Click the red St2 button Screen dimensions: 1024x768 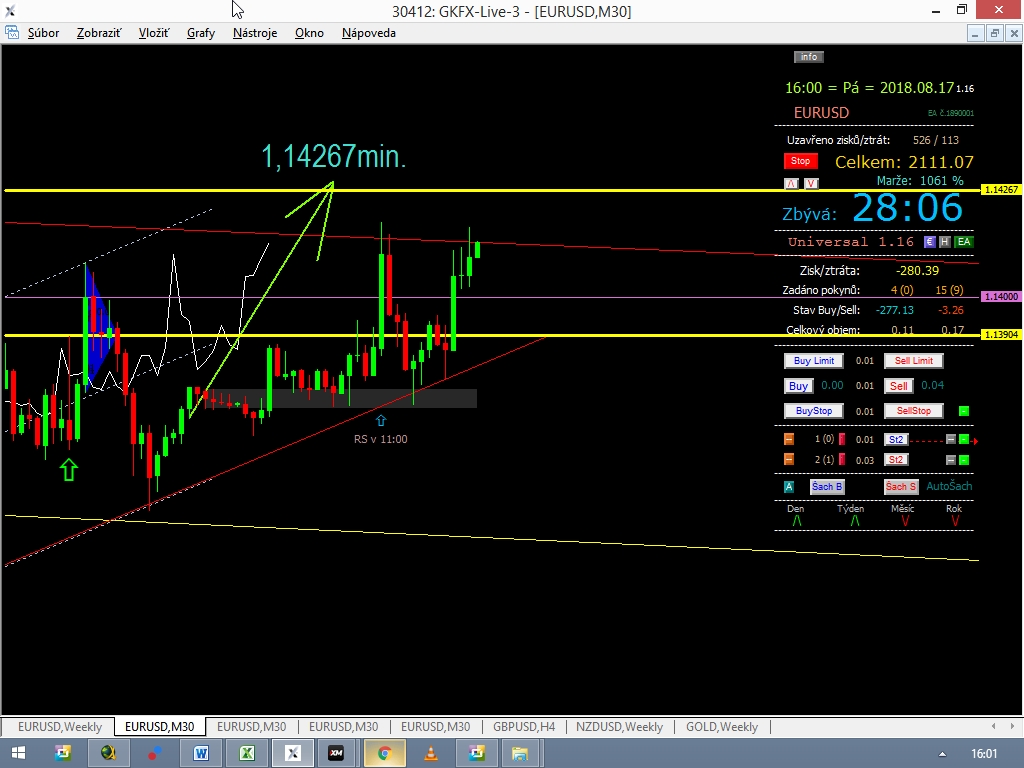click(896, 460)
